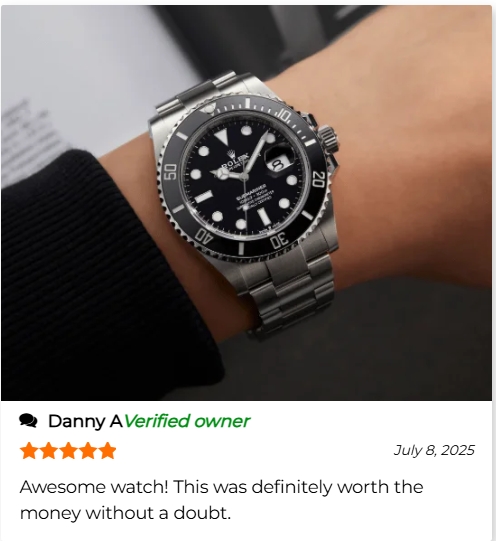Click the date window showing 8 on the watch

pyautogui.click(x=278, y=165)
